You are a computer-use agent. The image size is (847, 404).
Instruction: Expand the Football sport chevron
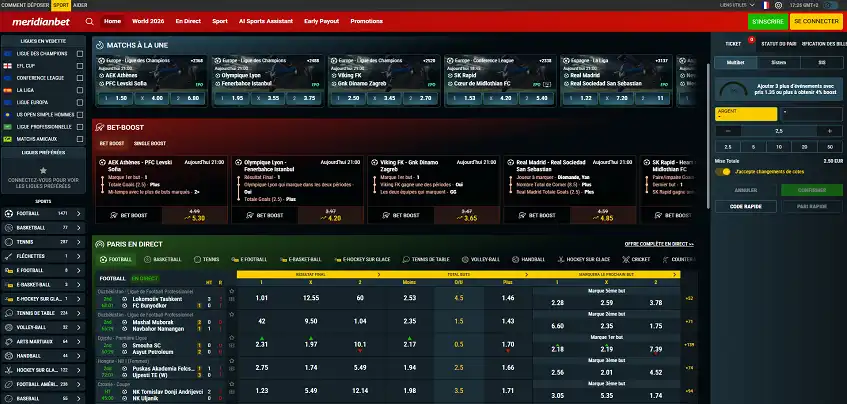(x=78, y=213)
